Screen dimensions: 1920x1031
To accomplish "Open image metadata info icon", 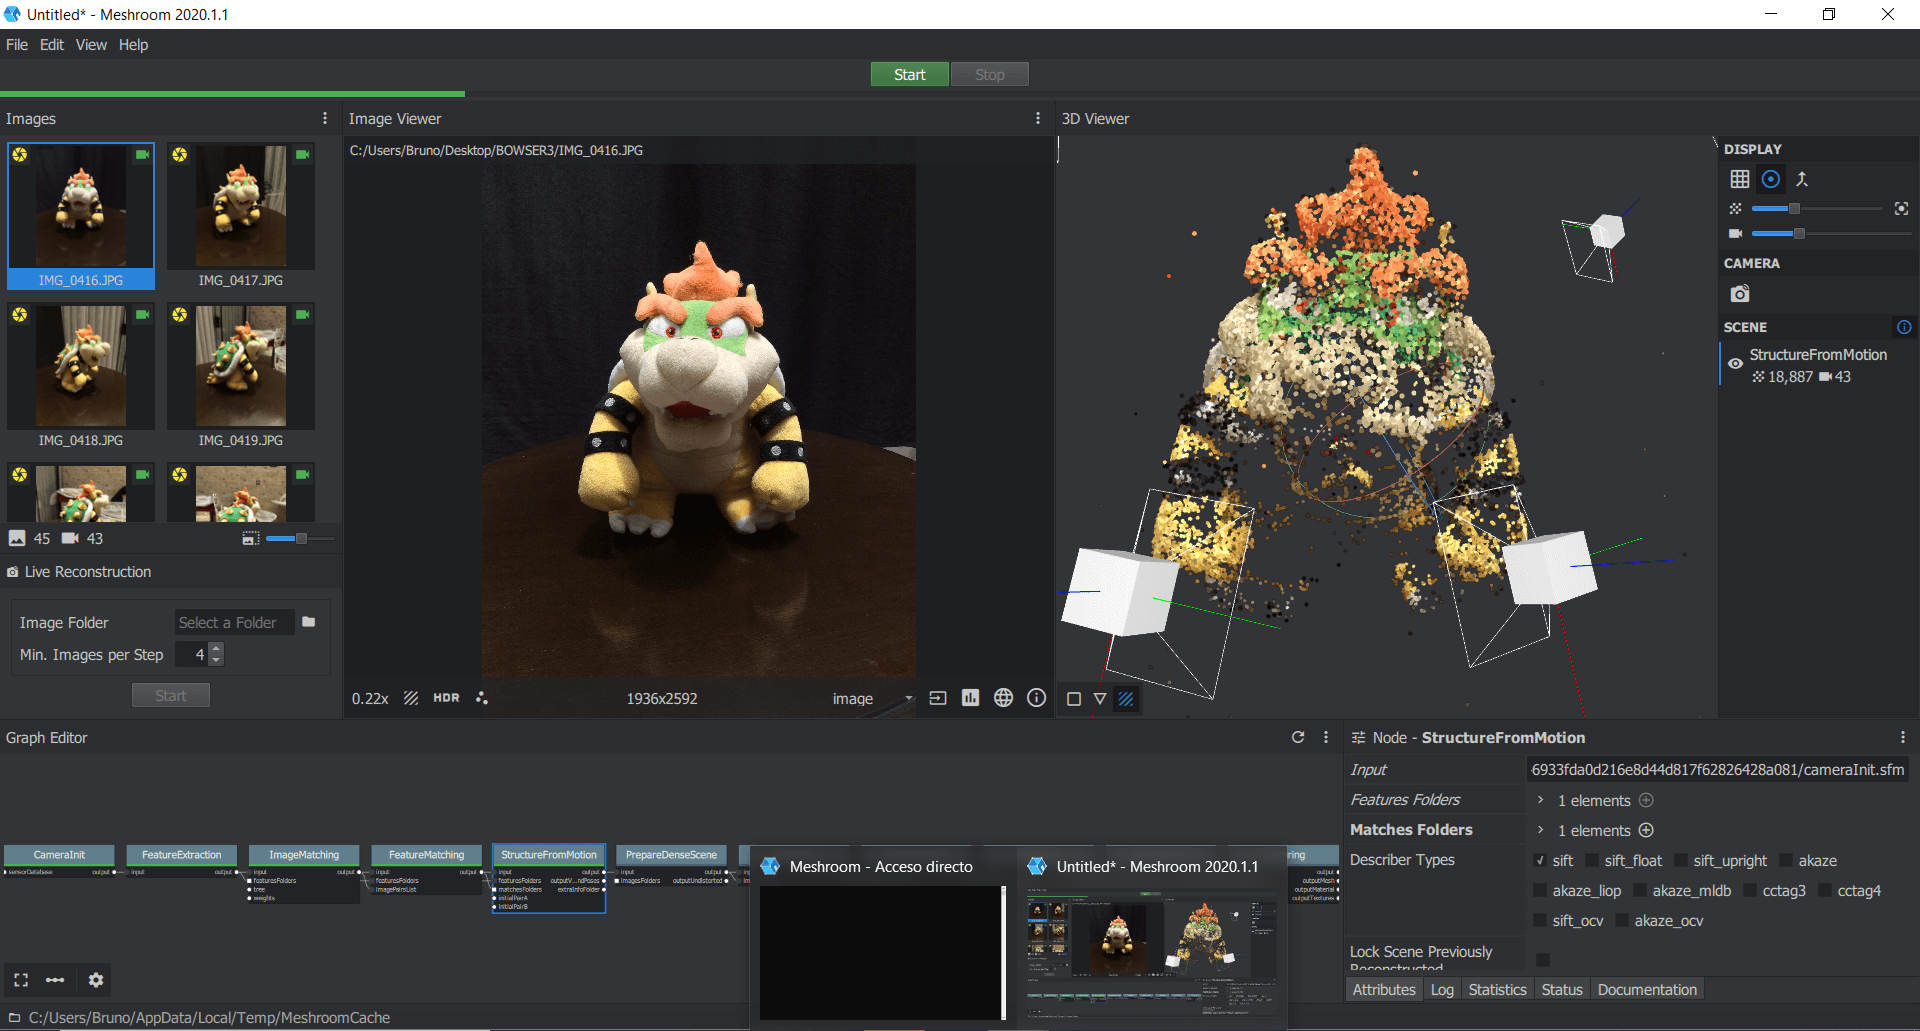I will pyautogui.click(x=1037, y=698).
